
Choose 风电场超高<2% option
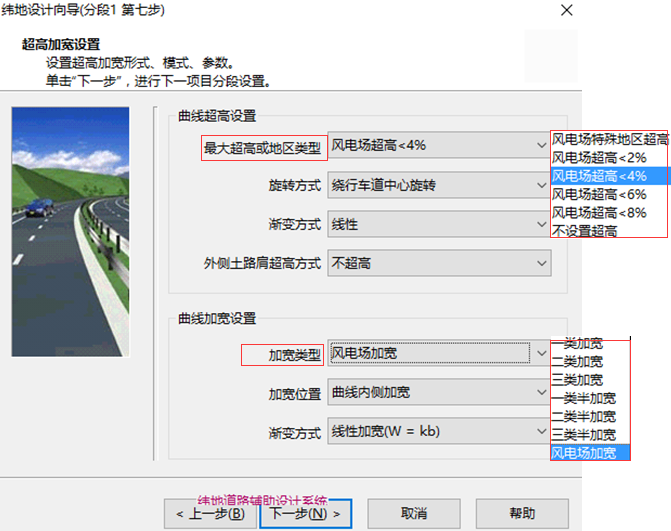600,157
